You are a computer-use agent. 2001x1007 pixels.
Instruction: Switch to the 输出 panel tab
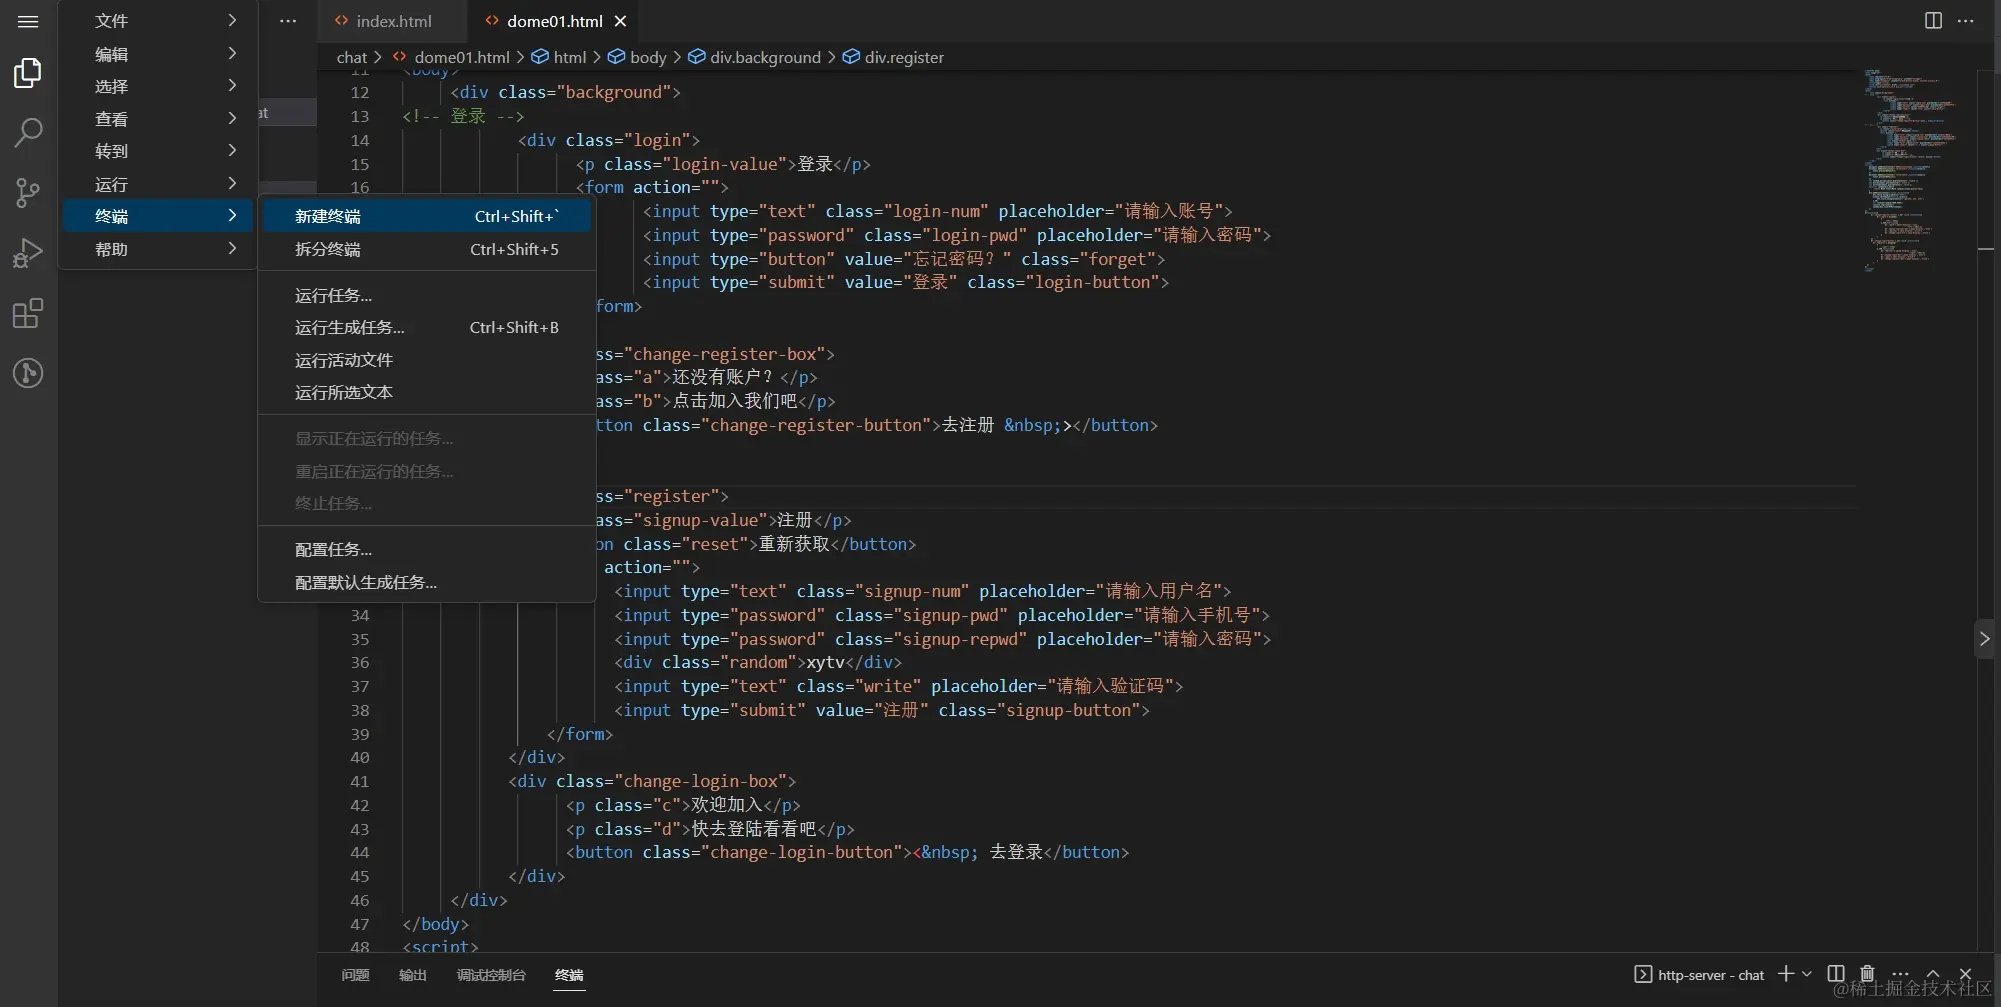point(413,975)
